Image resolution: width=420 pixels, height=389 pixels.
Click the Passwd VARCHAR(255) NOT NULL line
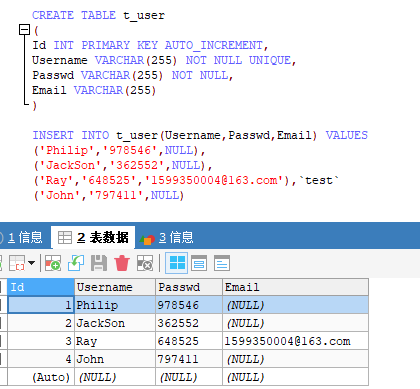[x=132, y=75]
